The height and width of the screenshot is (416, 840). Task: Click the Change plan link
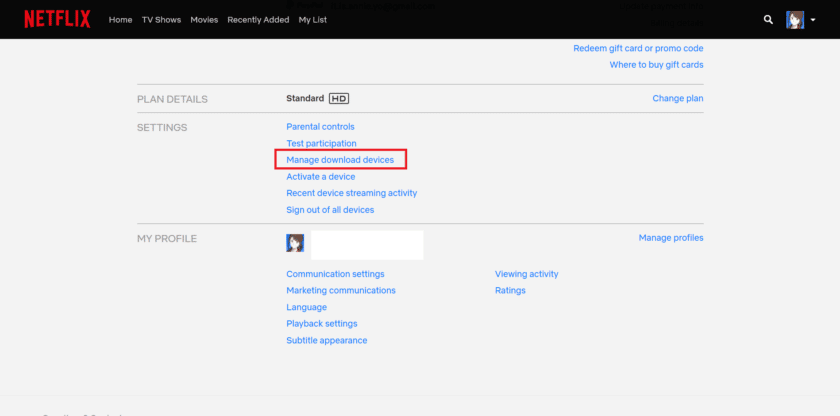coord(678,99)
